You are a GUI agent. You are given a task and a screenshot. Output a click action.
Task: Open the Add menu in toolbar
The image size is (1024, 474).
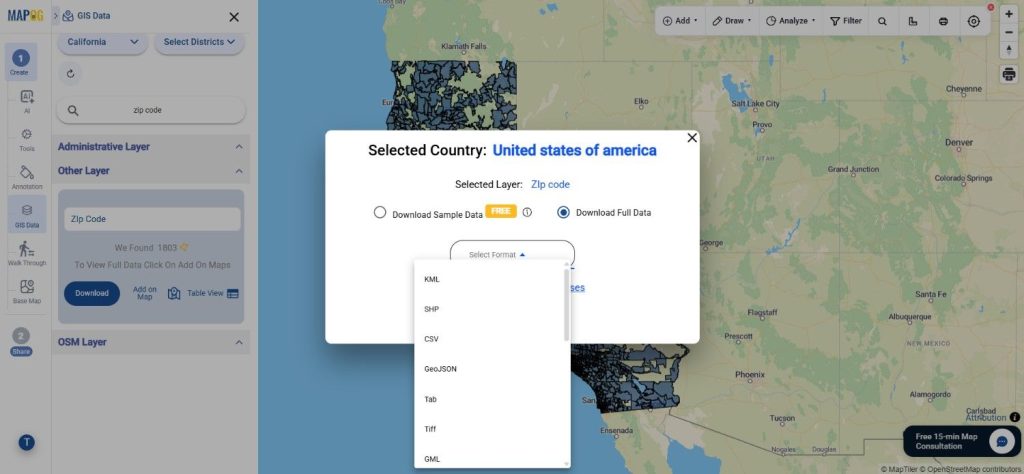[x=680, y=21]
